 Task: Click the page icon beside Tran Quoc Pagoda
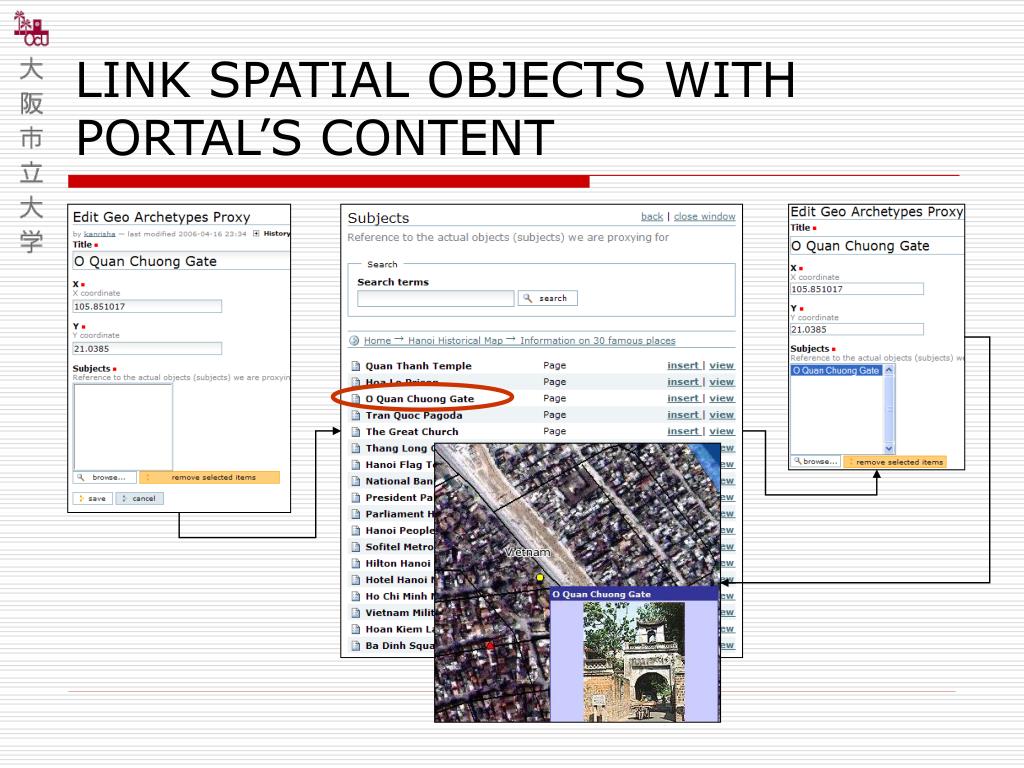coord(356,415)
